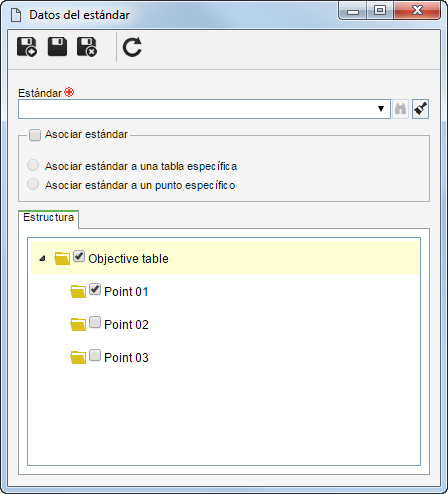Click the Save and exit icon
448x494 pixels.
point(87,47)
